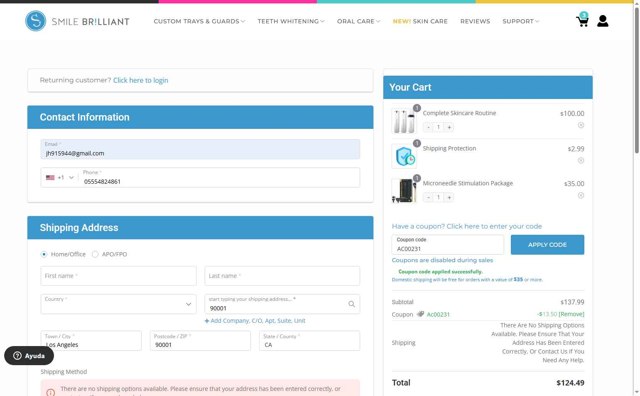Screen dimensions: 640x396
Task: Open the New! Skin Care page
Action: pos(420,21)
